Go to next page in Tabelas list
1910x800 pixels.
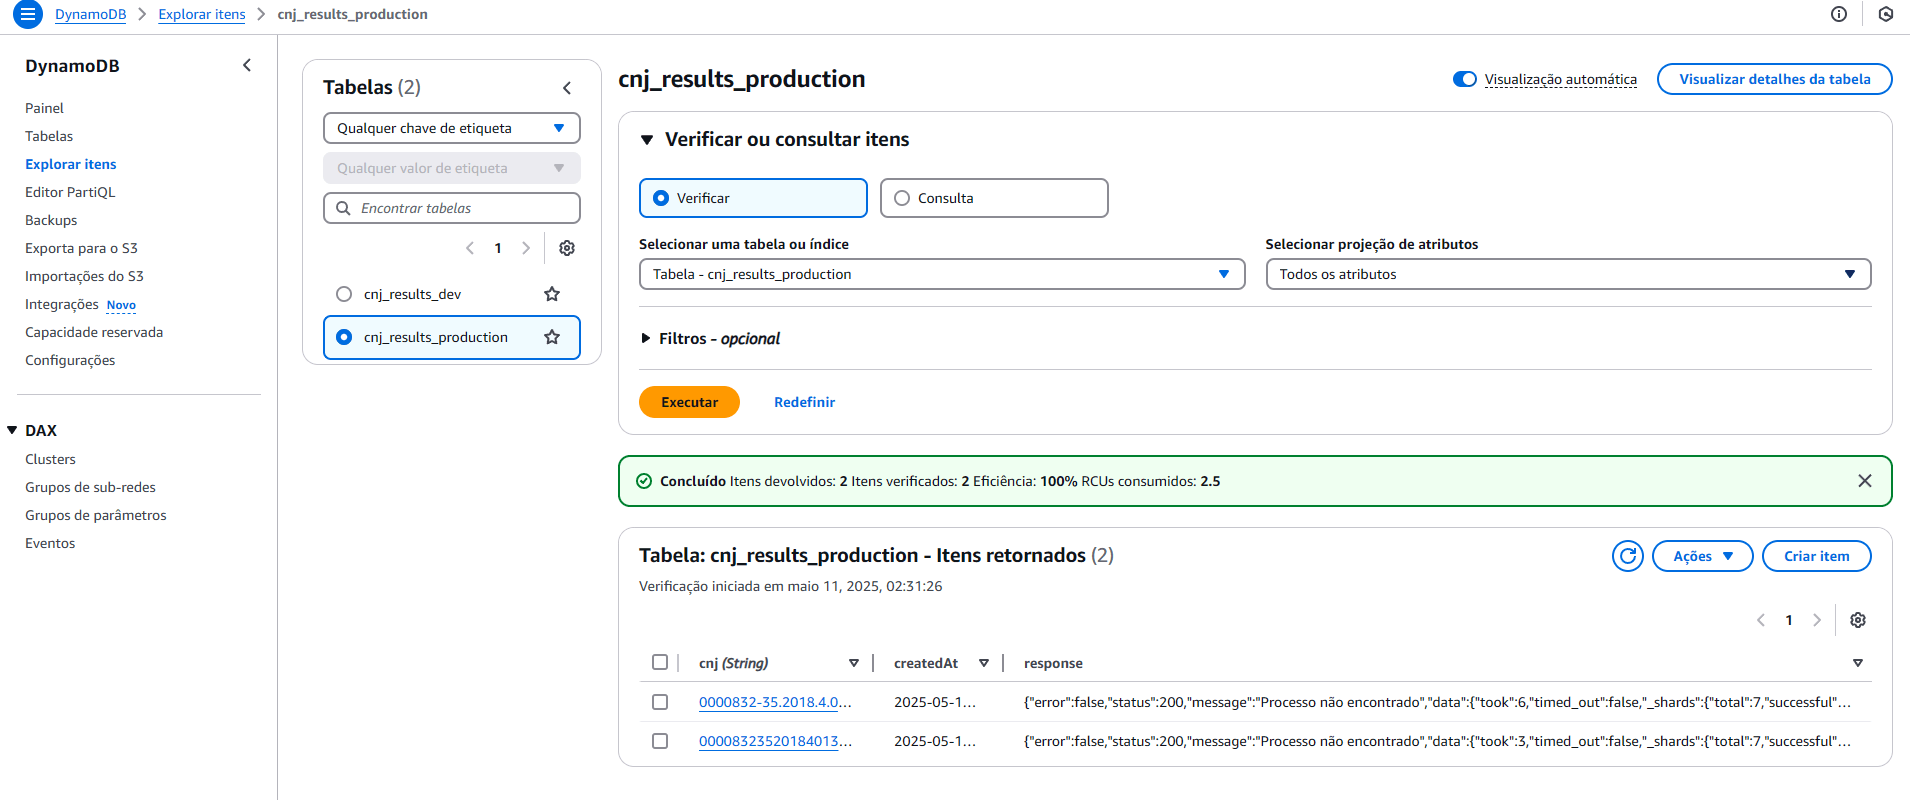tap(526, 248)
